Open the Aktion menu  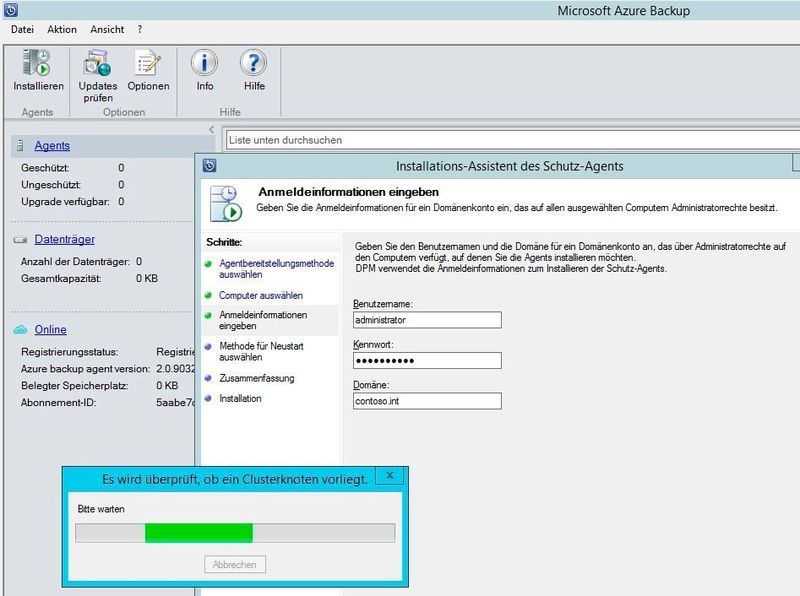[62, 30]
